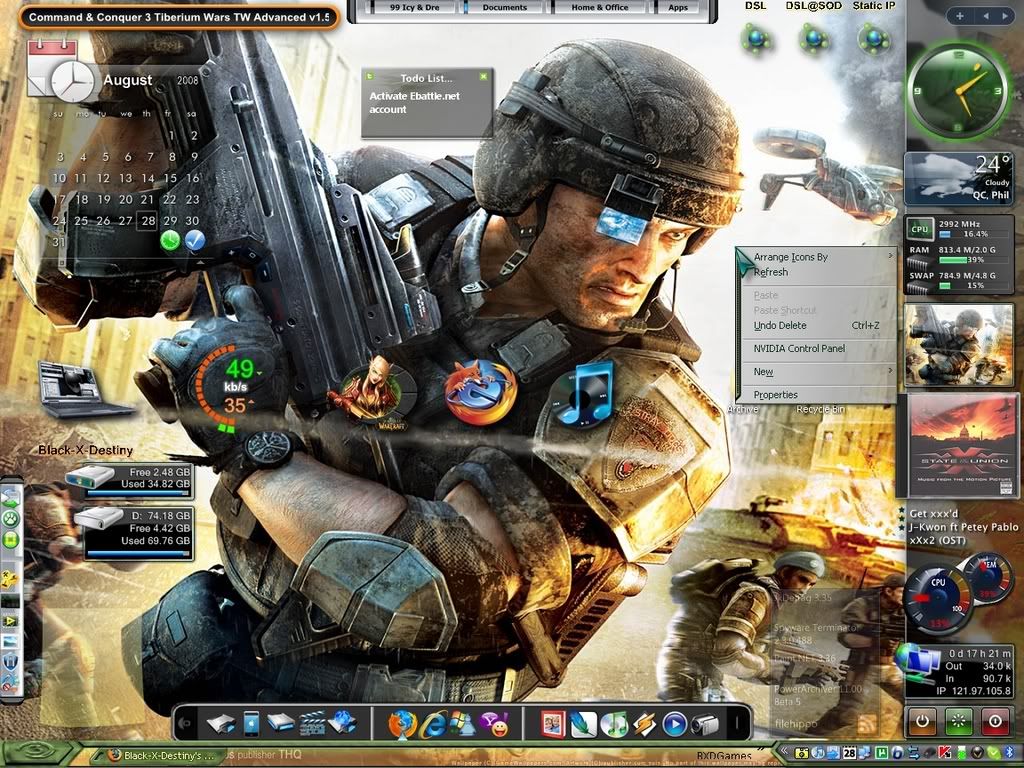
Task: Open the blue music note iTunes desktop icon
Action: click(583, 394)
